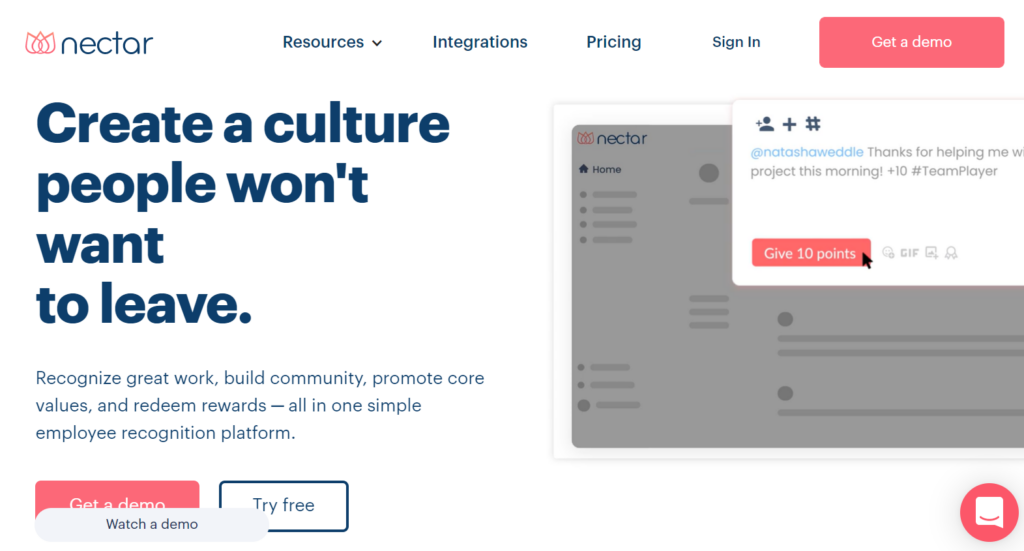Click the Sign In link
Image resolution: width=1024 pixels, height=551 pixels.
tap(736, 42)
